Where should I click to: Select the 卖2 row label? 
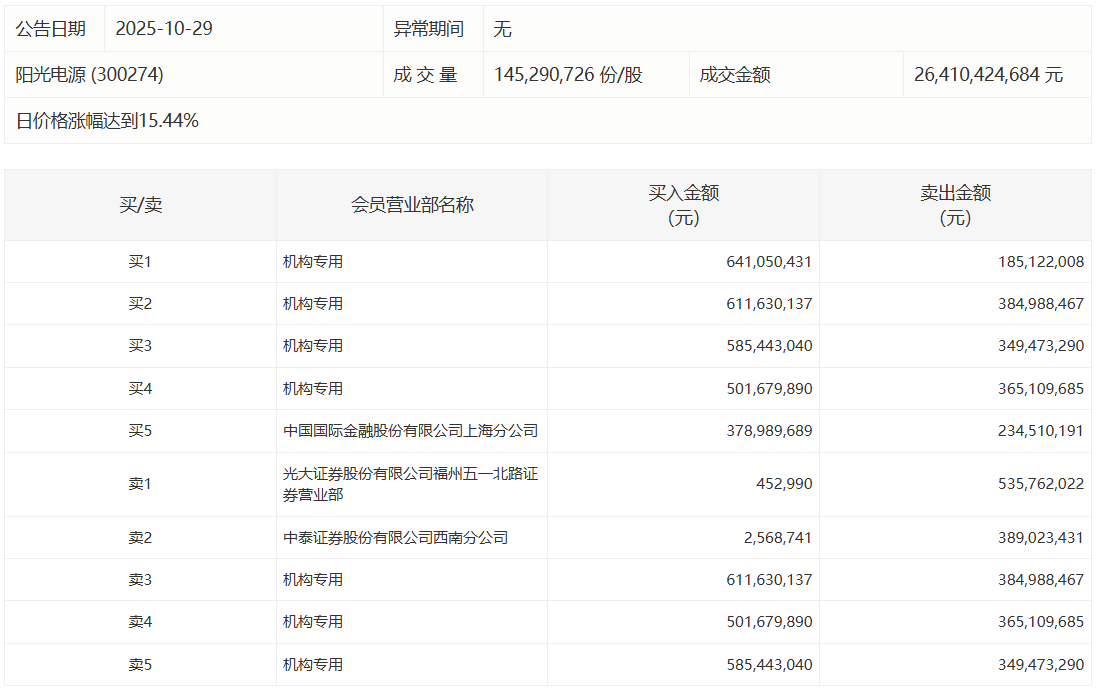click(140, 538)
